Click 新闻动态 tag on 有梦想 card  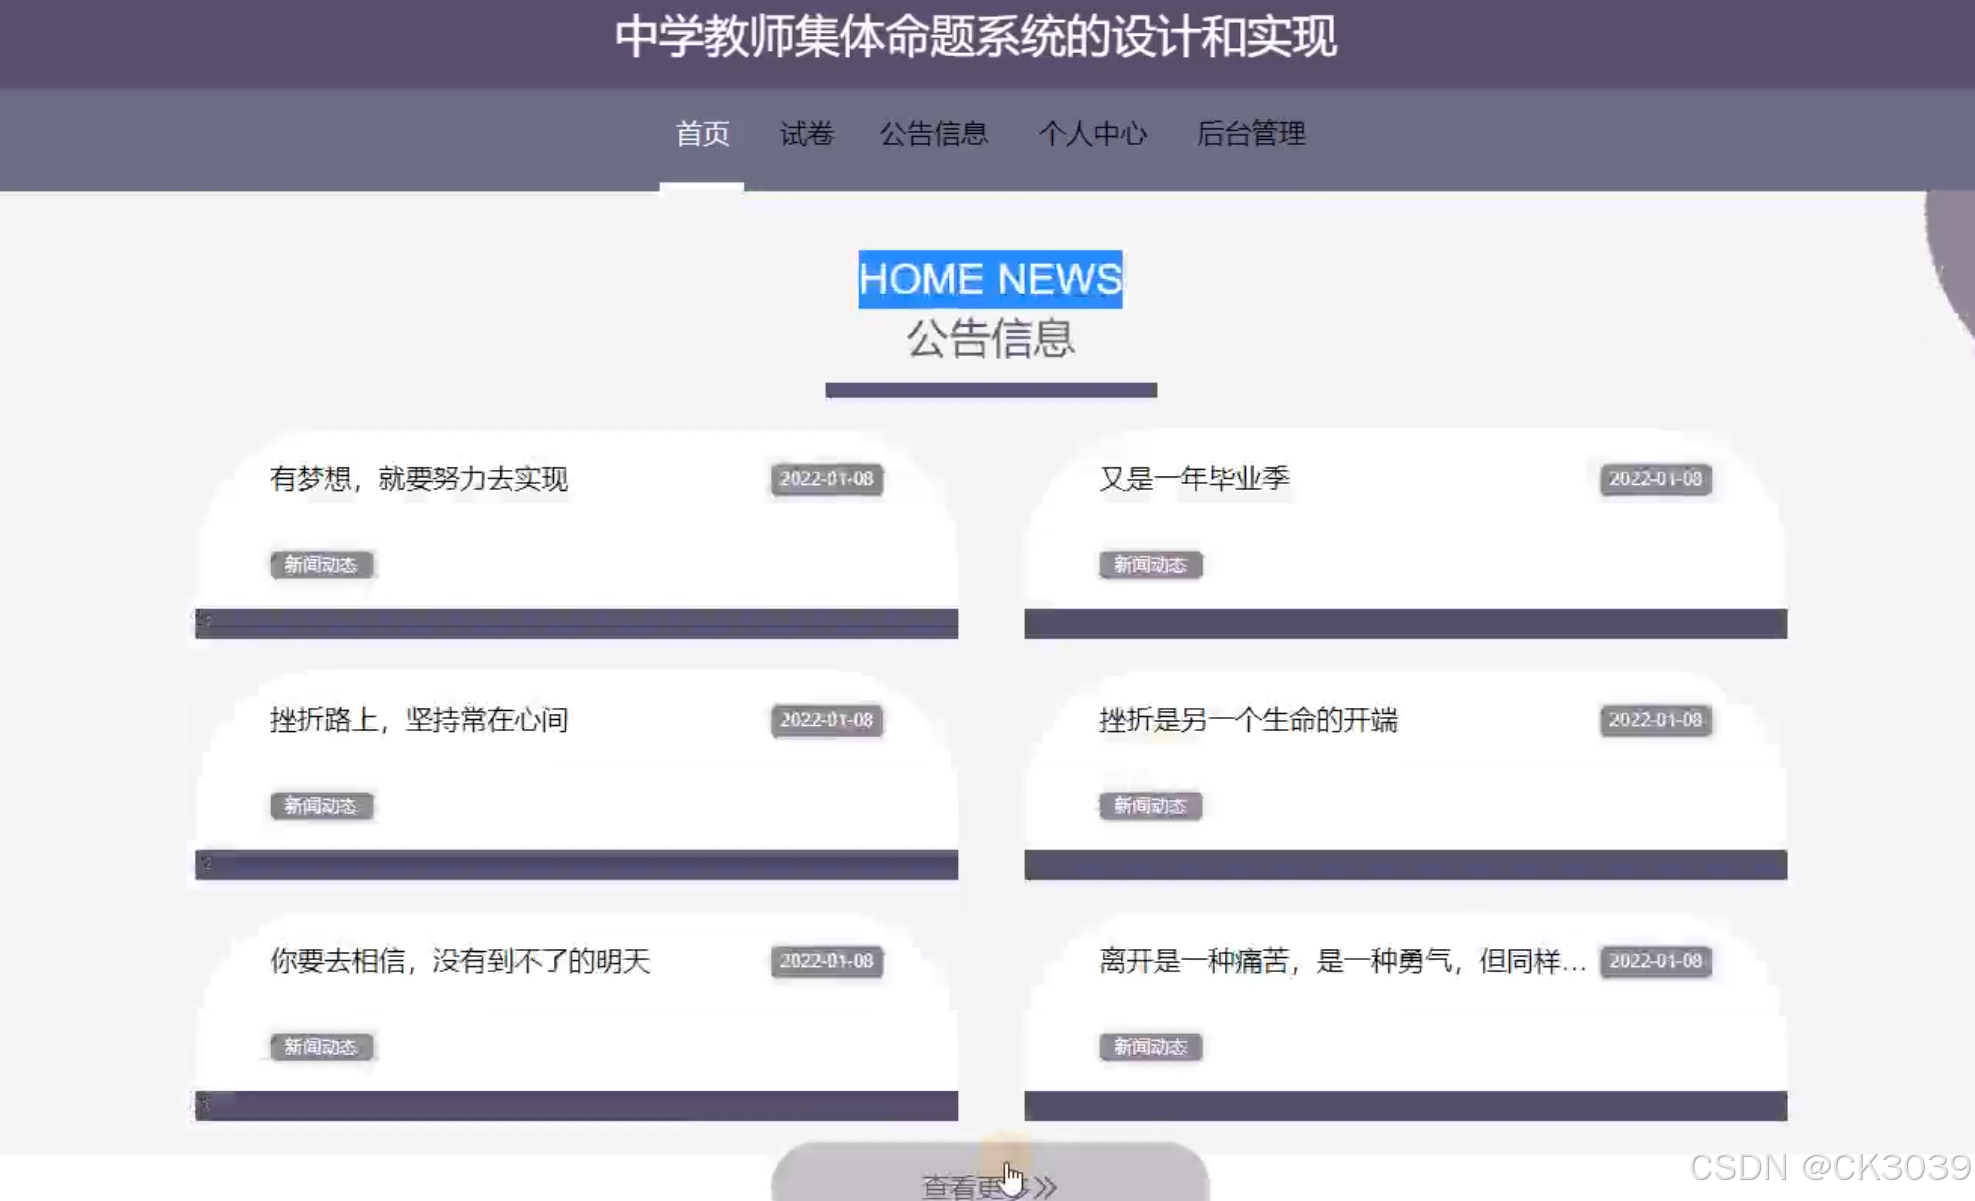click(321, 565)
